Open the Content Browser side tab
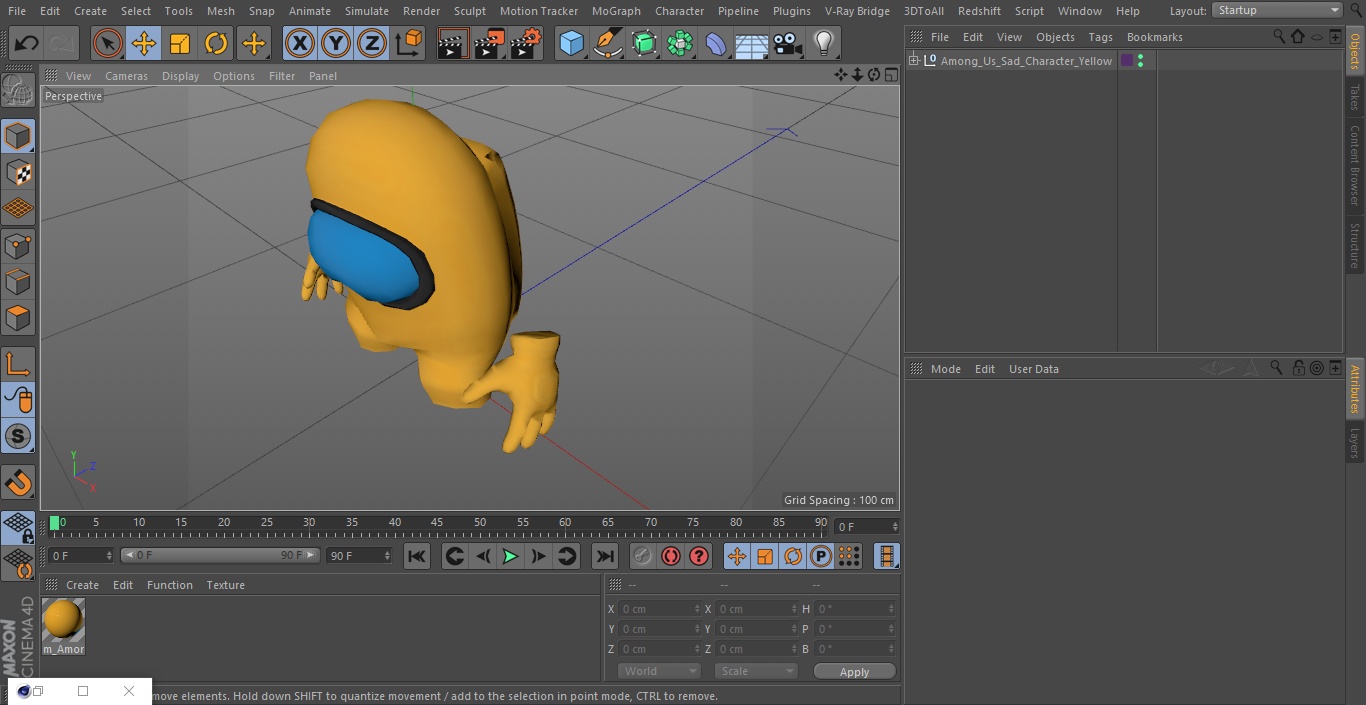 [x=1355, y=165]
